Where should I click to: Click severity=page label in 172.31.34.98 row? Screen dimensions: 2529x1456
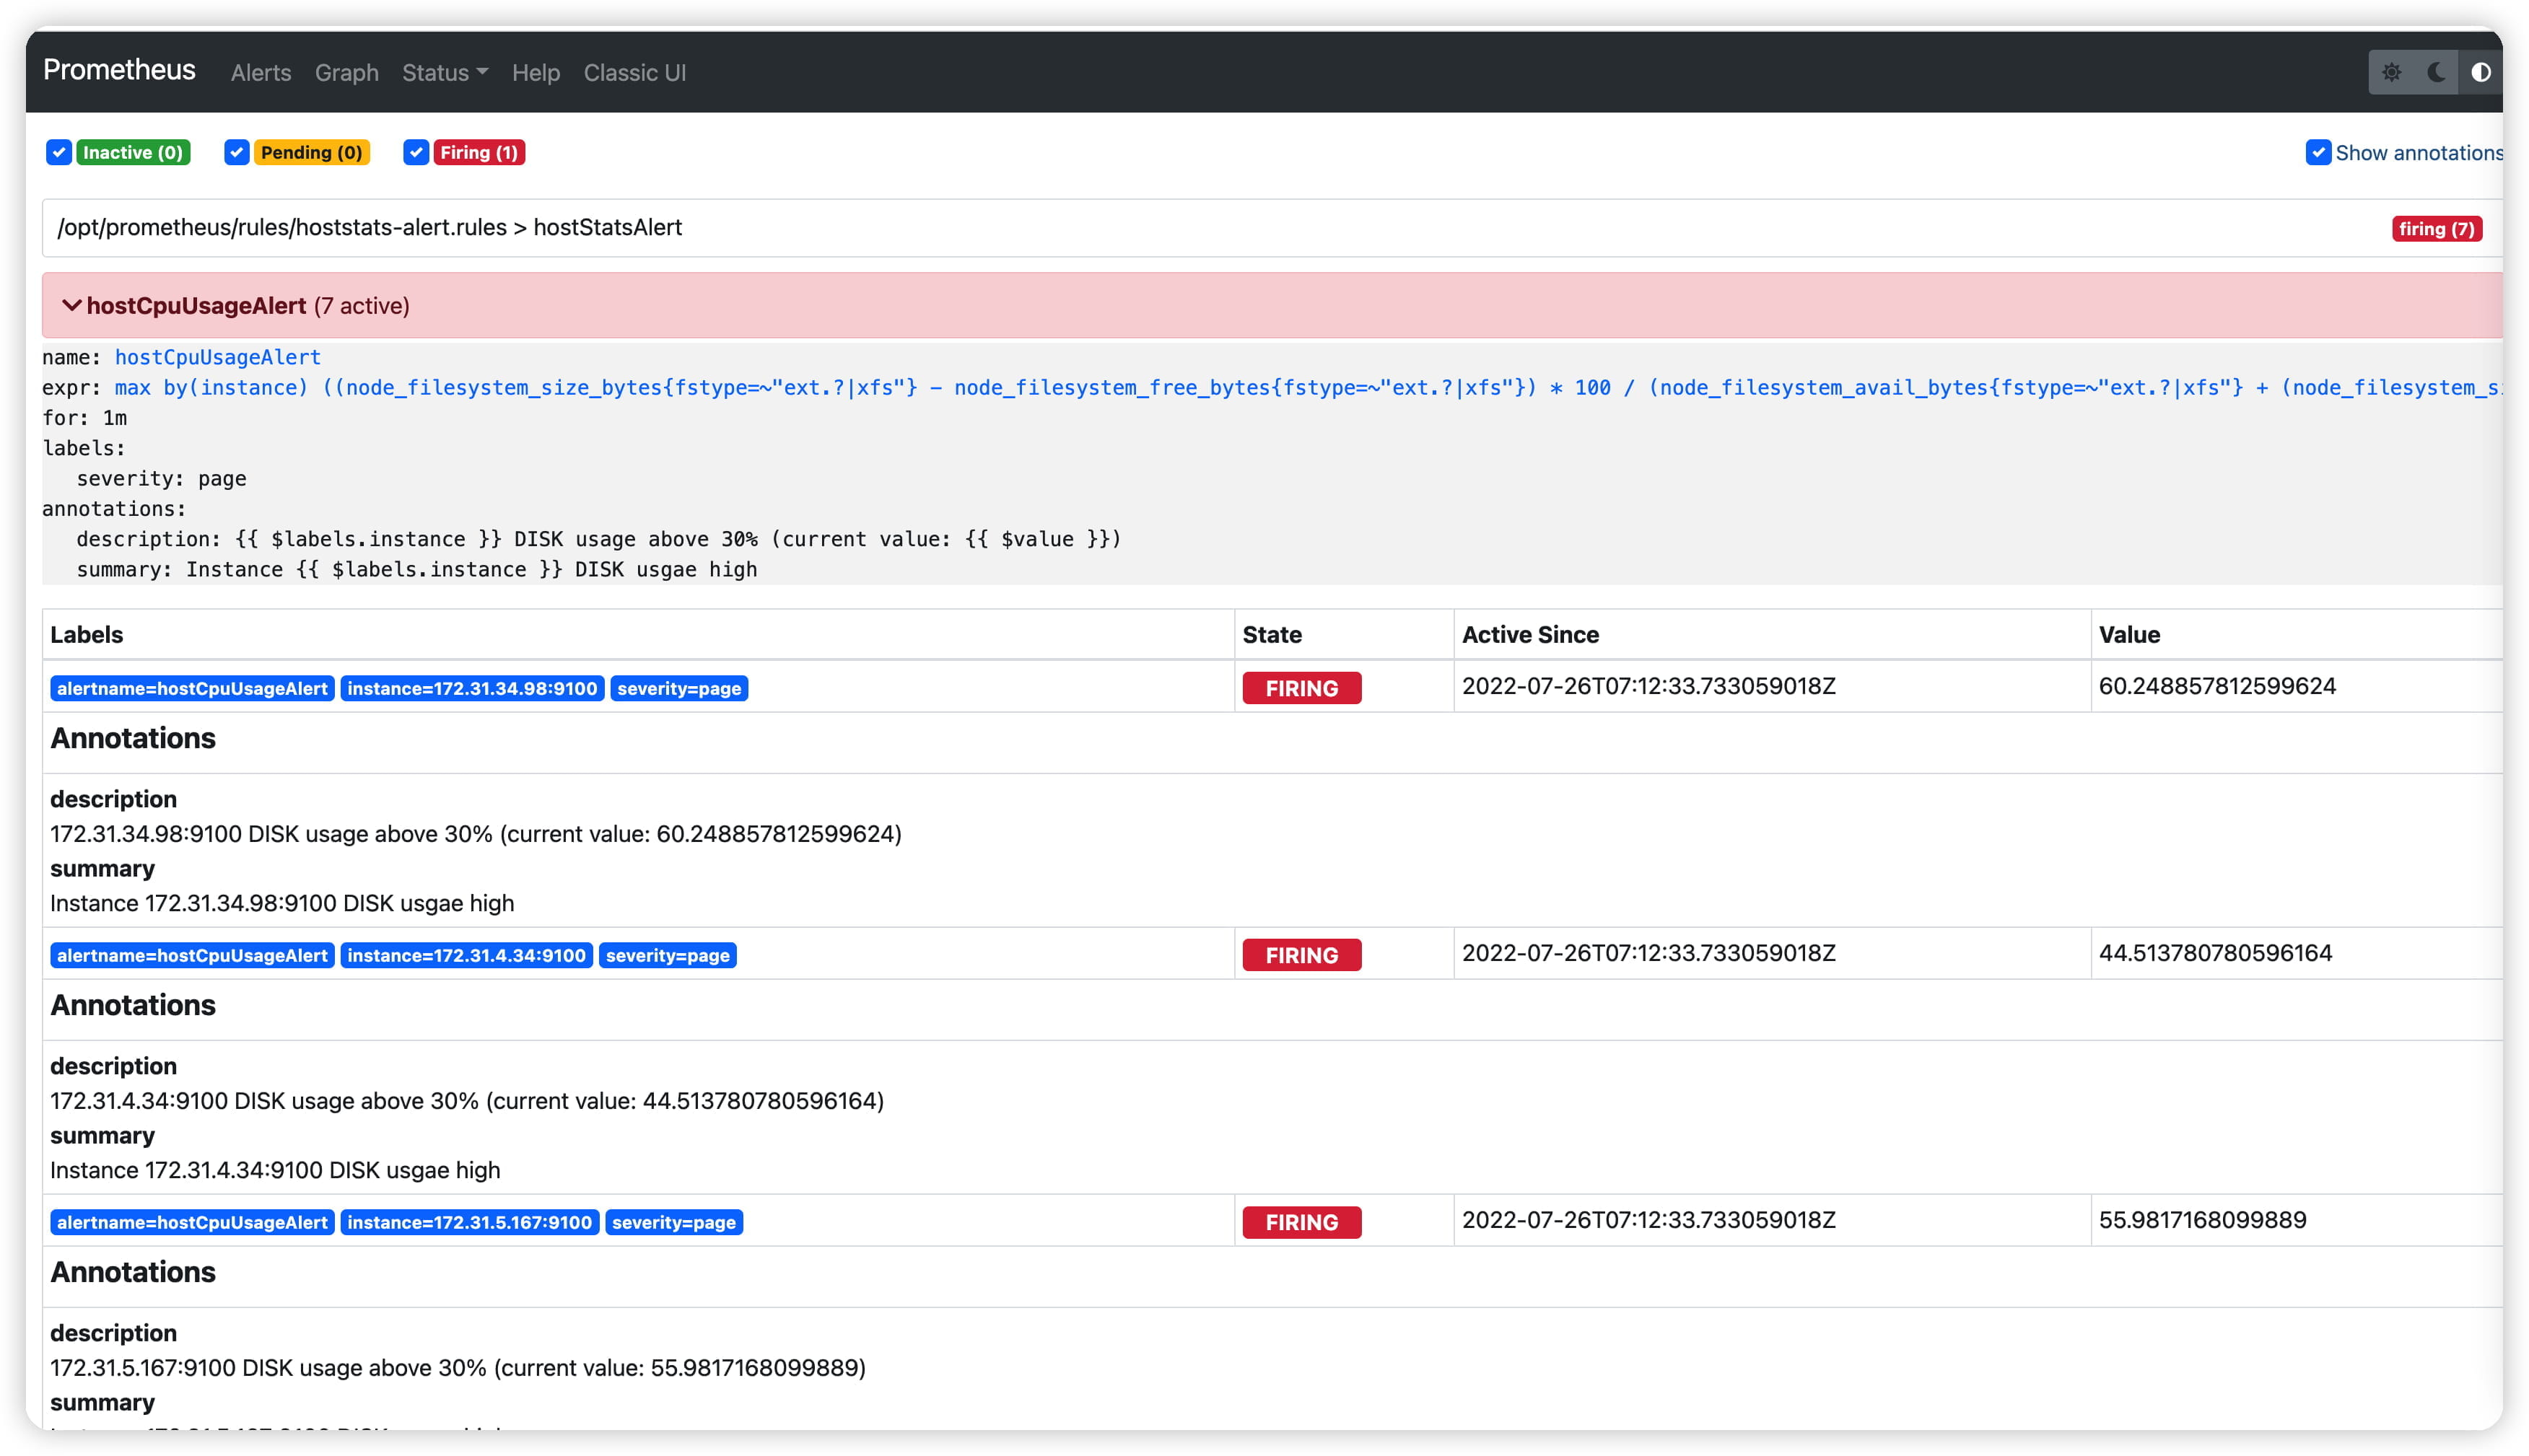[x=679, y=688]
